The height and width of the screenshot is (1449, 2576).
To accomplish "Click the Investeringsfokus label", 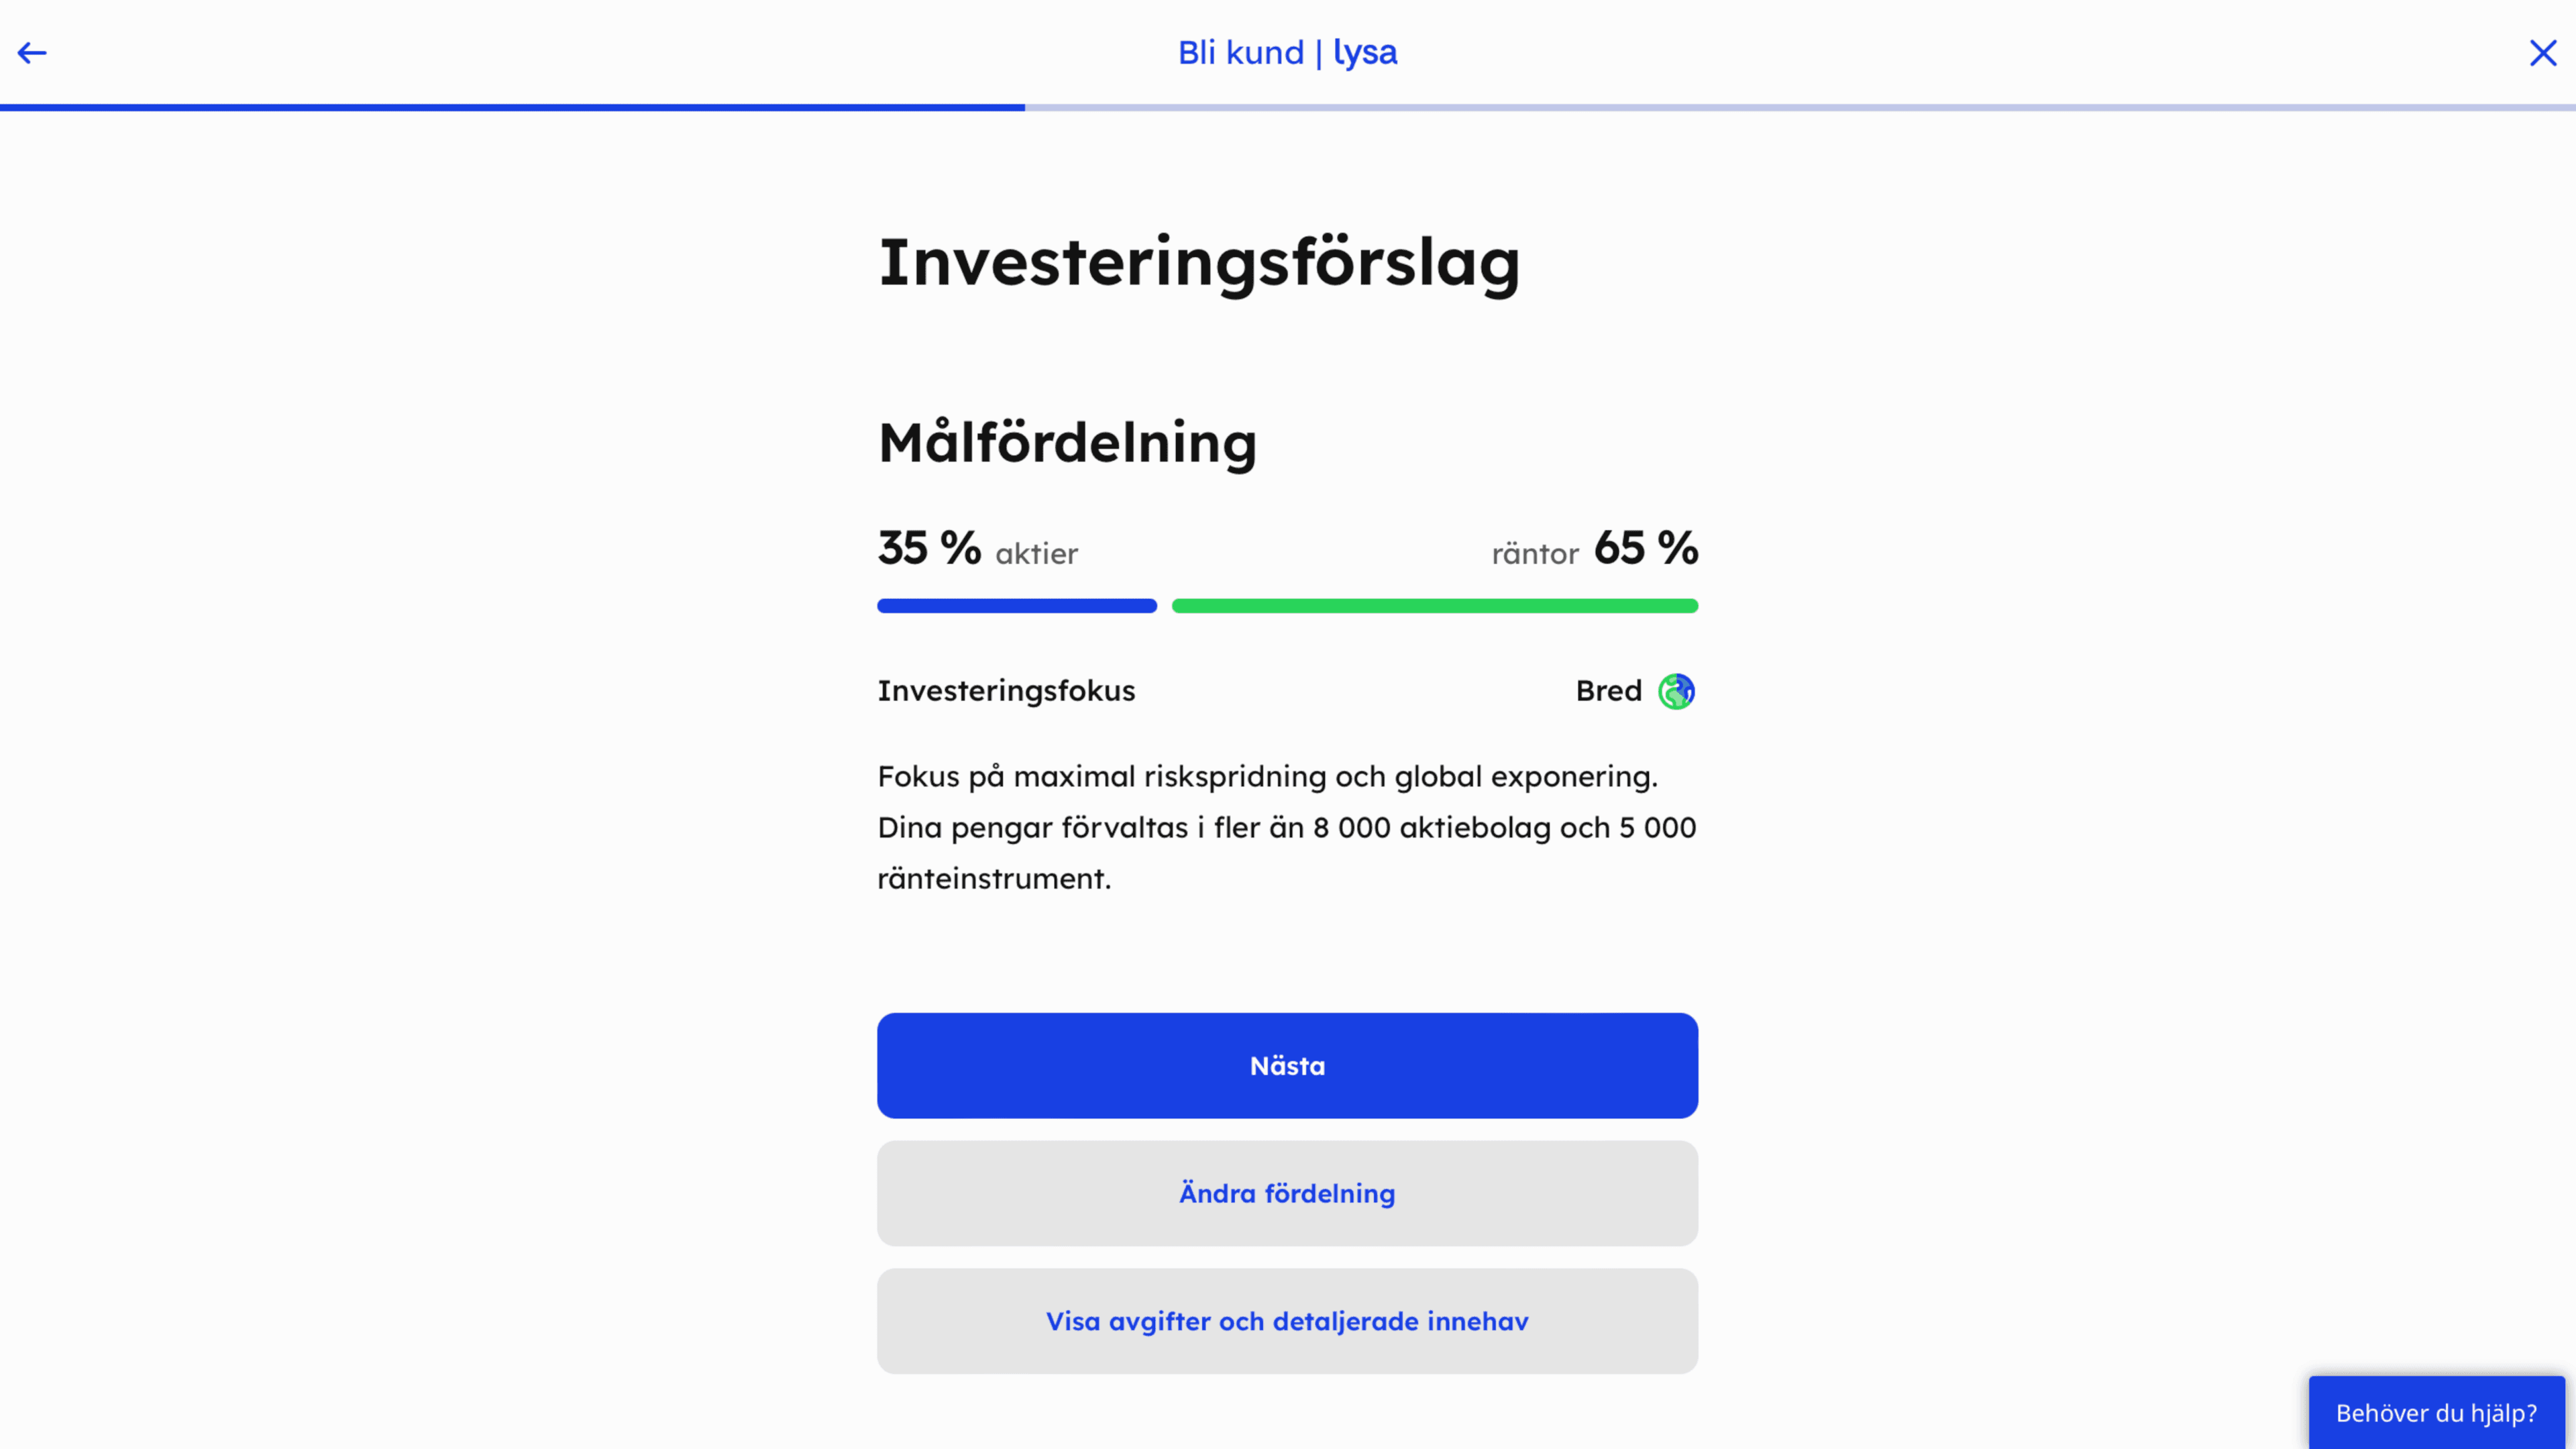I will point(1006,691).
